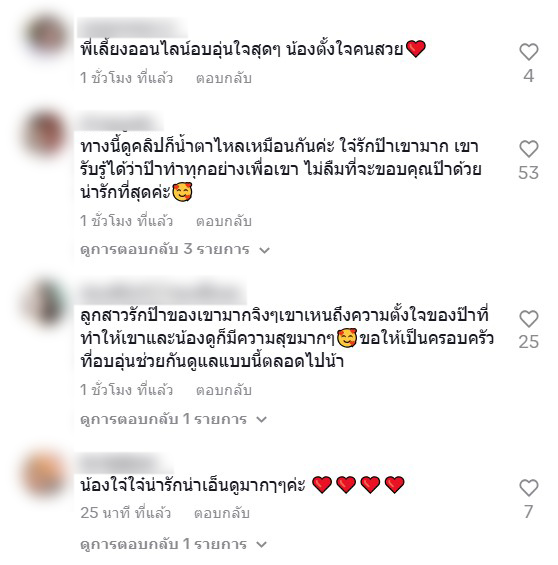Viewport: 558px width, 565px height.
Task: Click the 25 นาที ที่แล้ว timestamp
Action: pos(125,513)
